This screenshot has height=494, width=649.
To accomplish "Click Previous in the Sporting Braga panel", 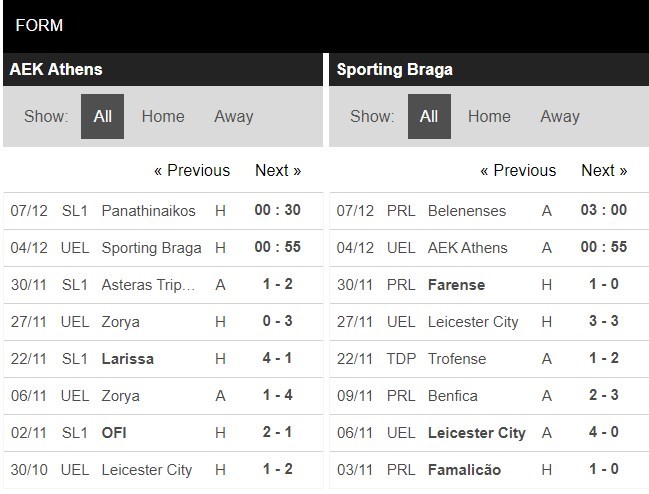I will [518, 170].
